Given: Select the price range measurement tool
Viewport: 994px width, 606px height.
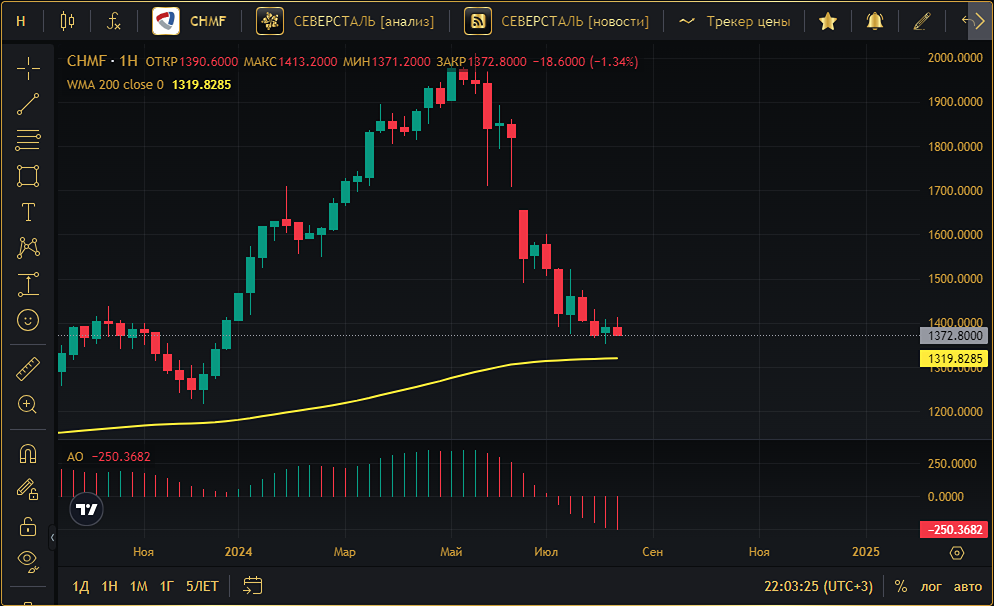Looking at the screenshot, I should [x=28, y=284].
